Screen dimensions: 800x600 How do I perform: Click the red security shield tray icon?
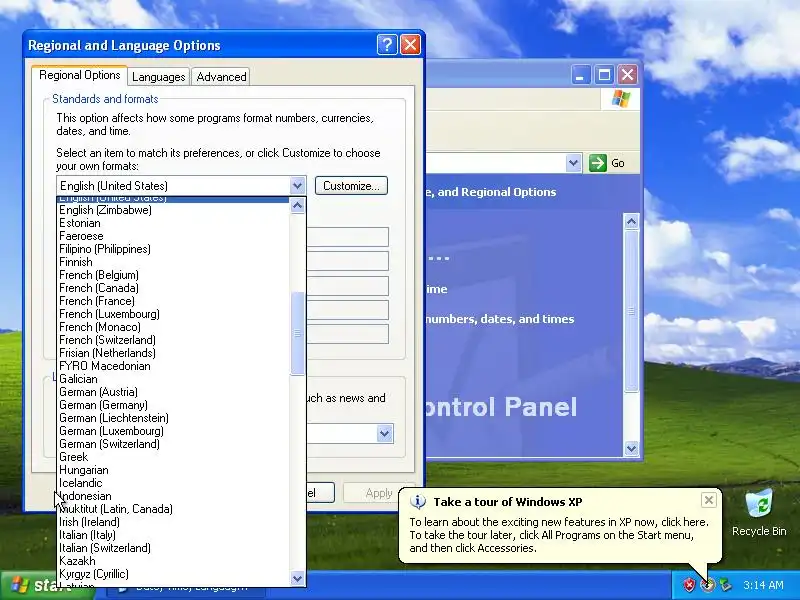tap(689, 585)
